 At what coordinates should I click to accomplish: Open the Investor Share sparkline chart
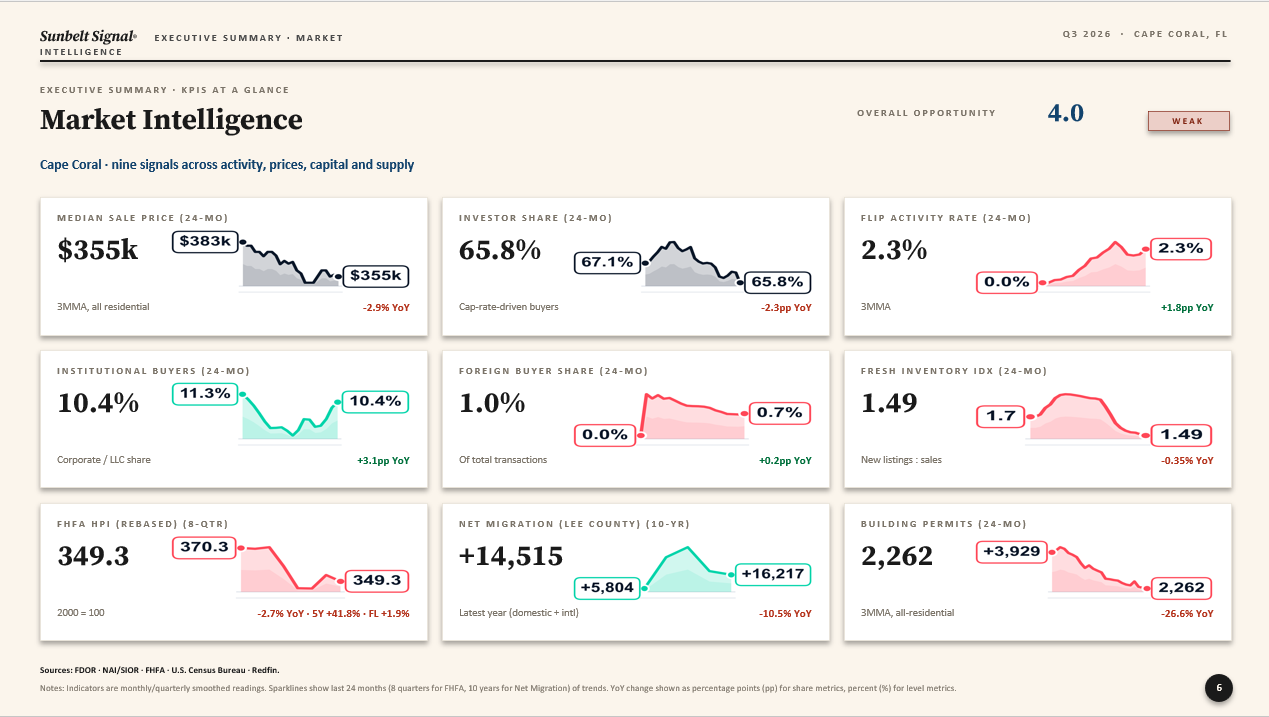pyautogui.click(x=693, y=265)
